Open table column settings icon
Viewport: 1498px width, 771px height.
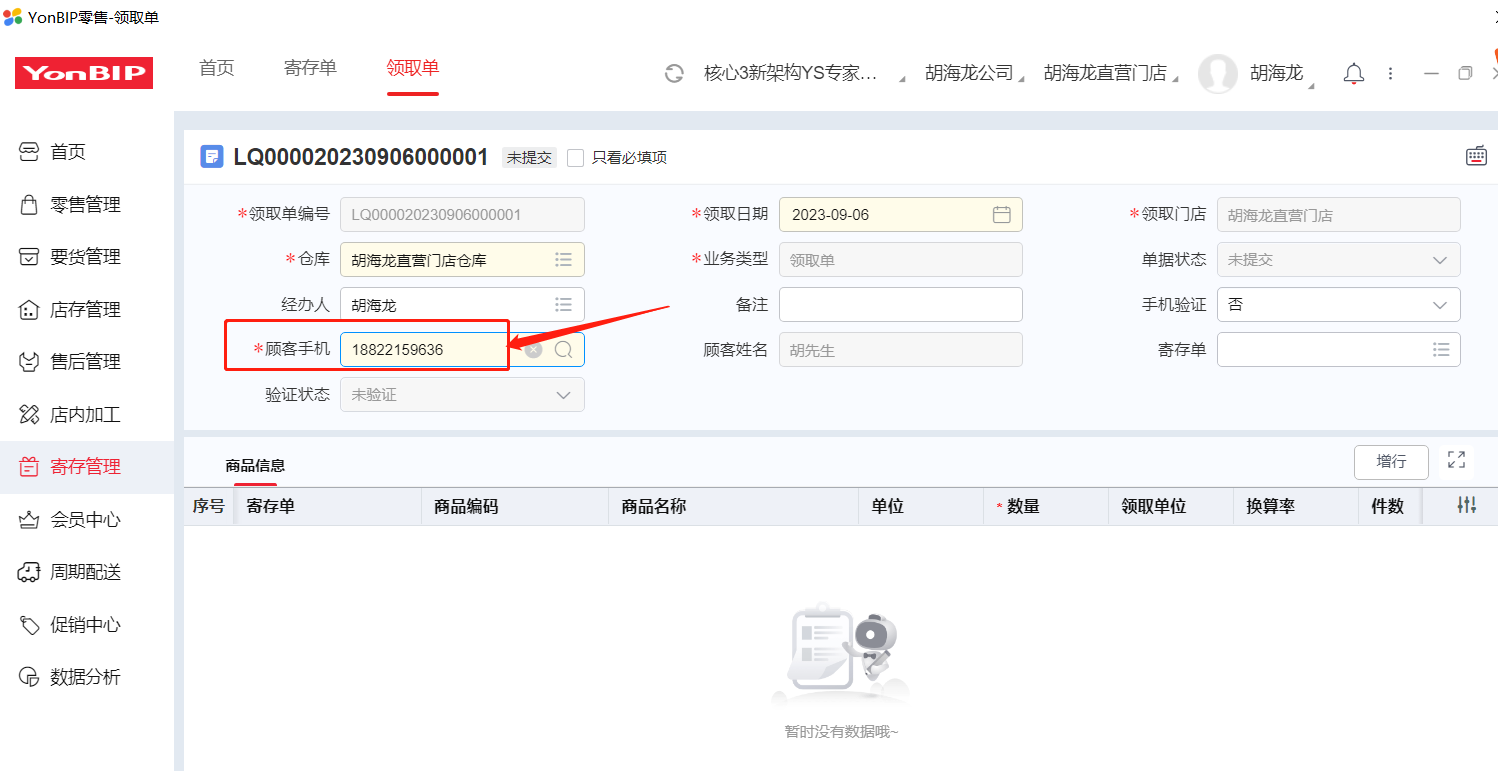(1466, 506)
